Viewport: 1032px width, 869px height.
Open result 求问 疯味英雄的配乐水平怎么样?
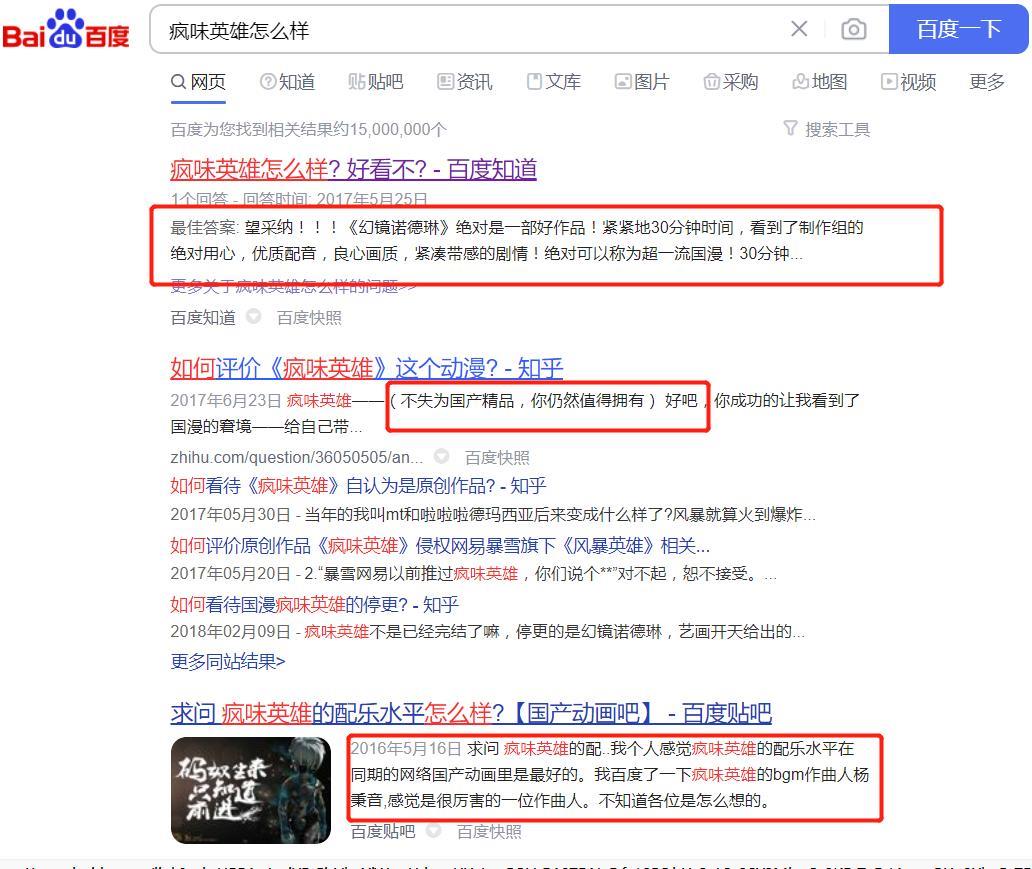471,713
